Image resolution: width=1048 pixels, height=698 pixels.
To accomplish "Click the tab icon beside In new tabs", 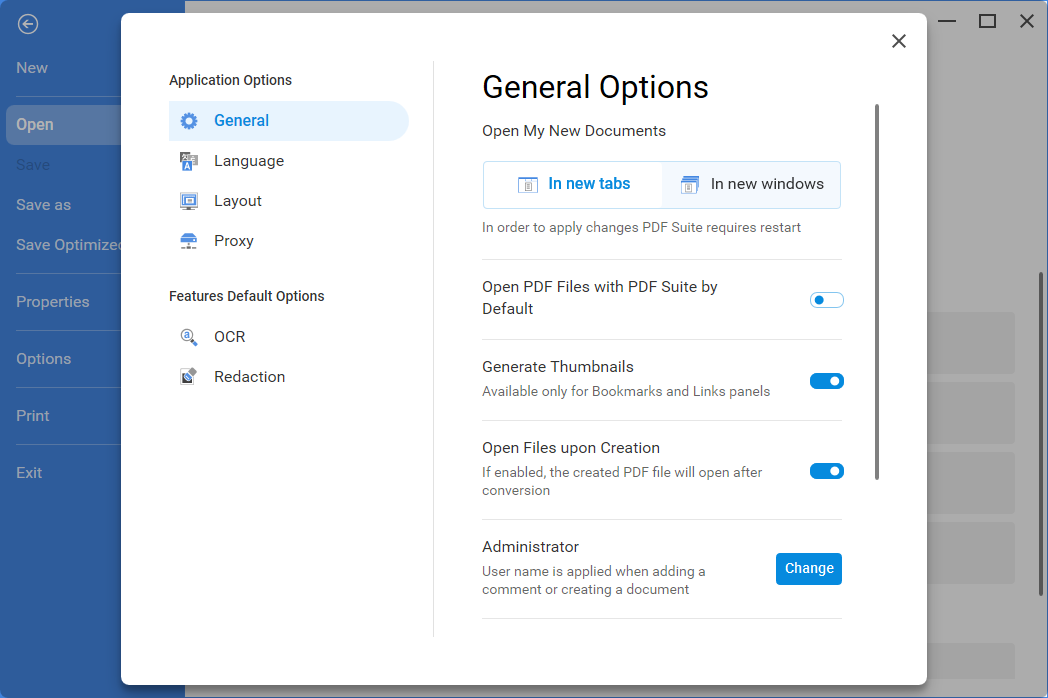I will click(528, 185).
